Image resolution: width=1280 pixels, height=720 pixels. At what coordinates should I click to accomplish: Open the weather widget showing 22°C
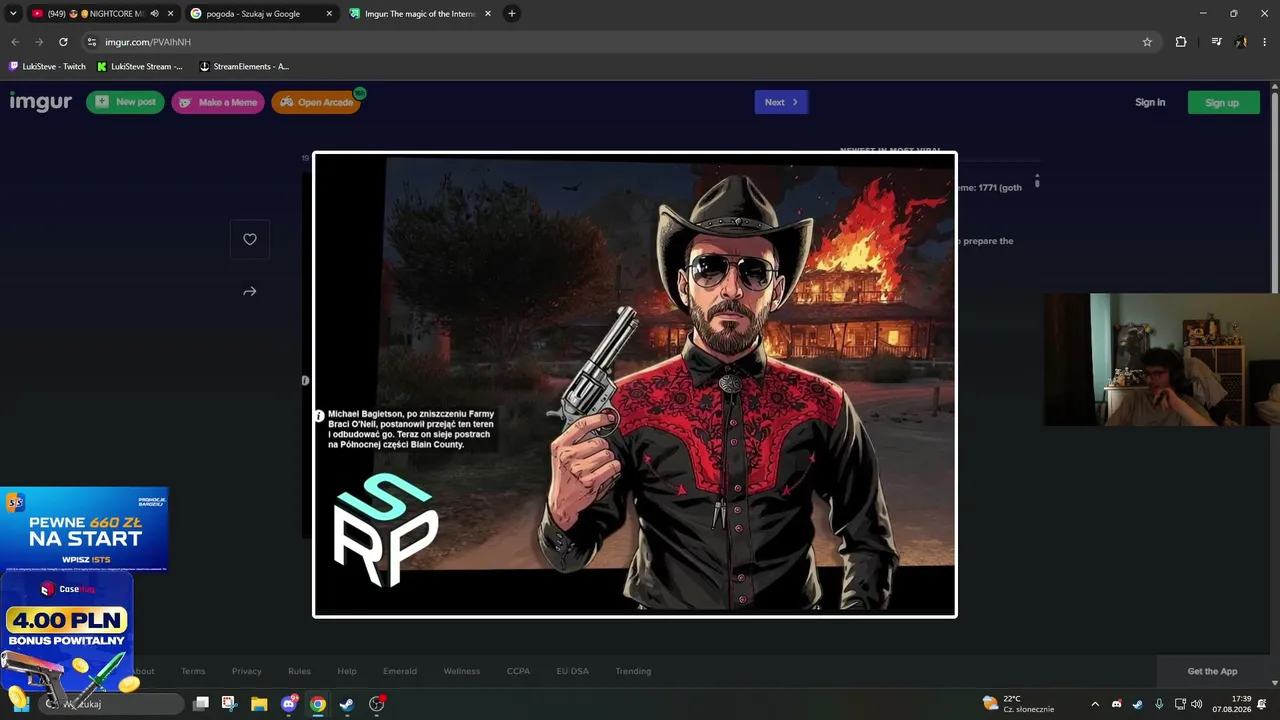[1018, 704]
